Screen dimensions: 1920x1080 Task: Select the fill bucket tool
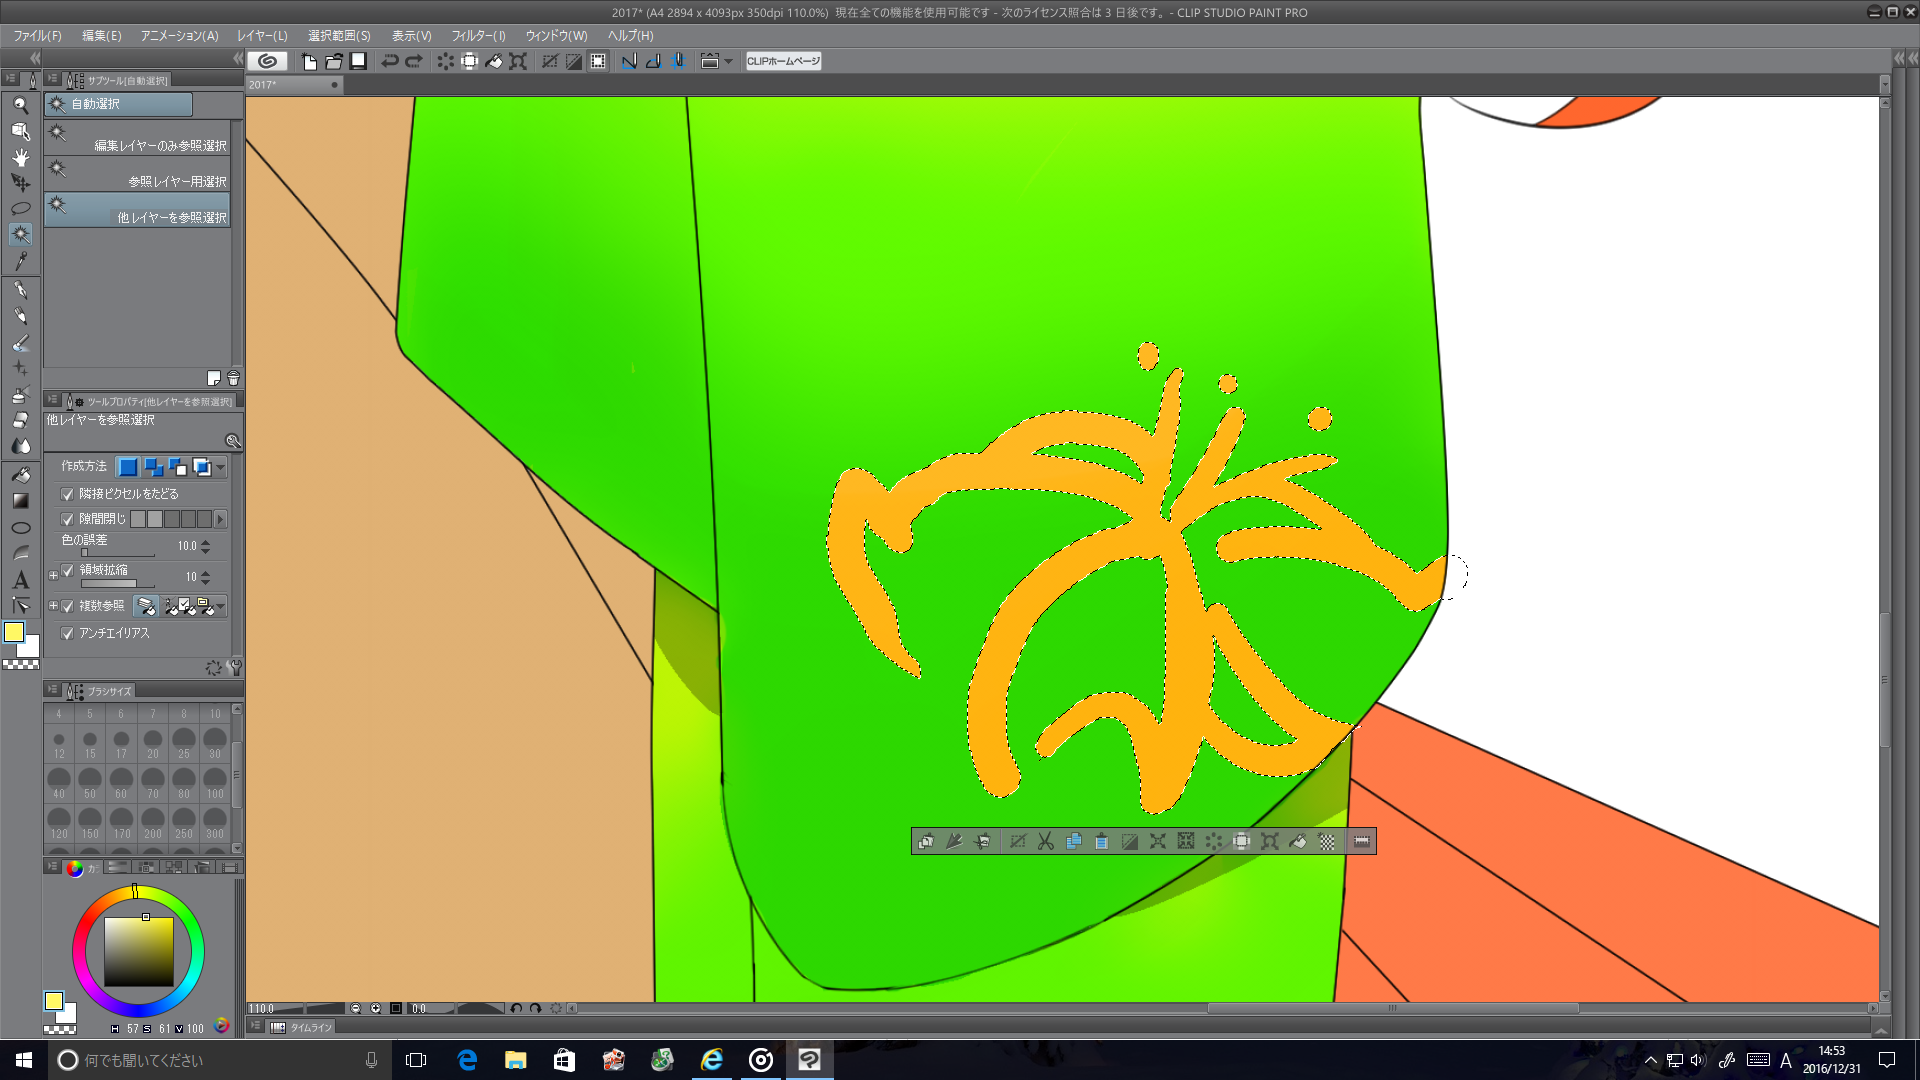20,474
